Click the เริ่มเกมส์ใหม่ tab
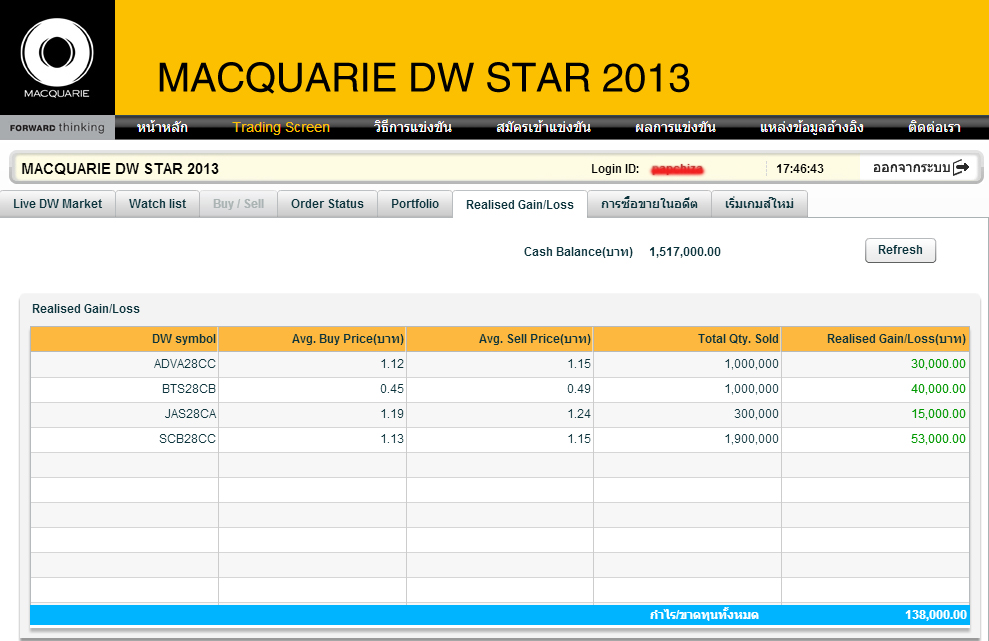This screenshot has width=989, height=641. [x=759, y=204]
